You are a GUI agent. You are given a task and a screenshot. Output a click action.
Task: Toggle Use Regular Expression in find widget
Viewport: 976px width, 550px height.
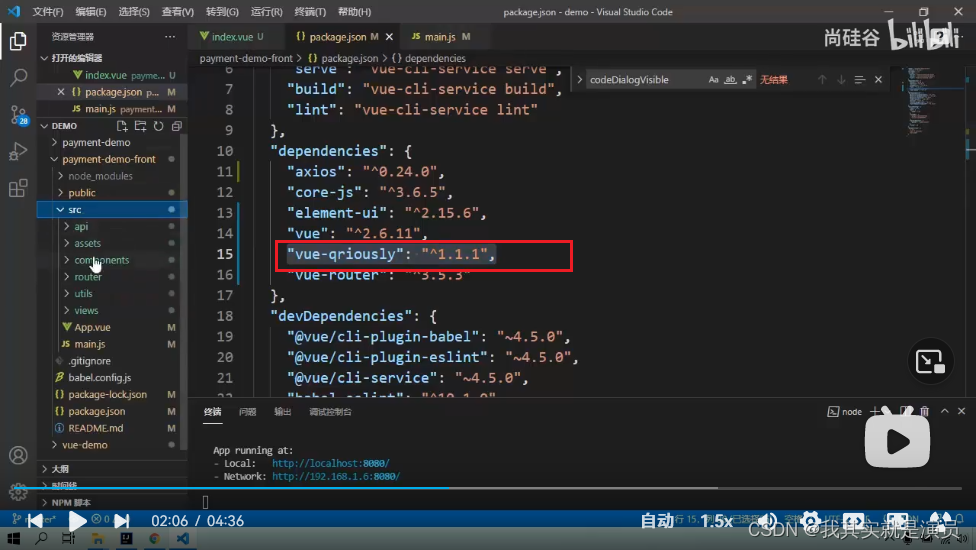[x=747, y=80]
